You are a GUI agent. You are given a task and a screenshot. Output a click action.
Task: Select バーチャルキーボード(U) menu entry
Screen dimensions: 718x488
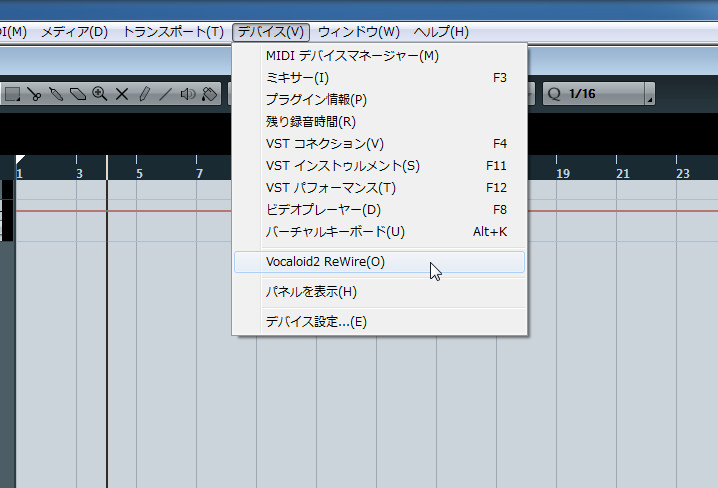380,232
